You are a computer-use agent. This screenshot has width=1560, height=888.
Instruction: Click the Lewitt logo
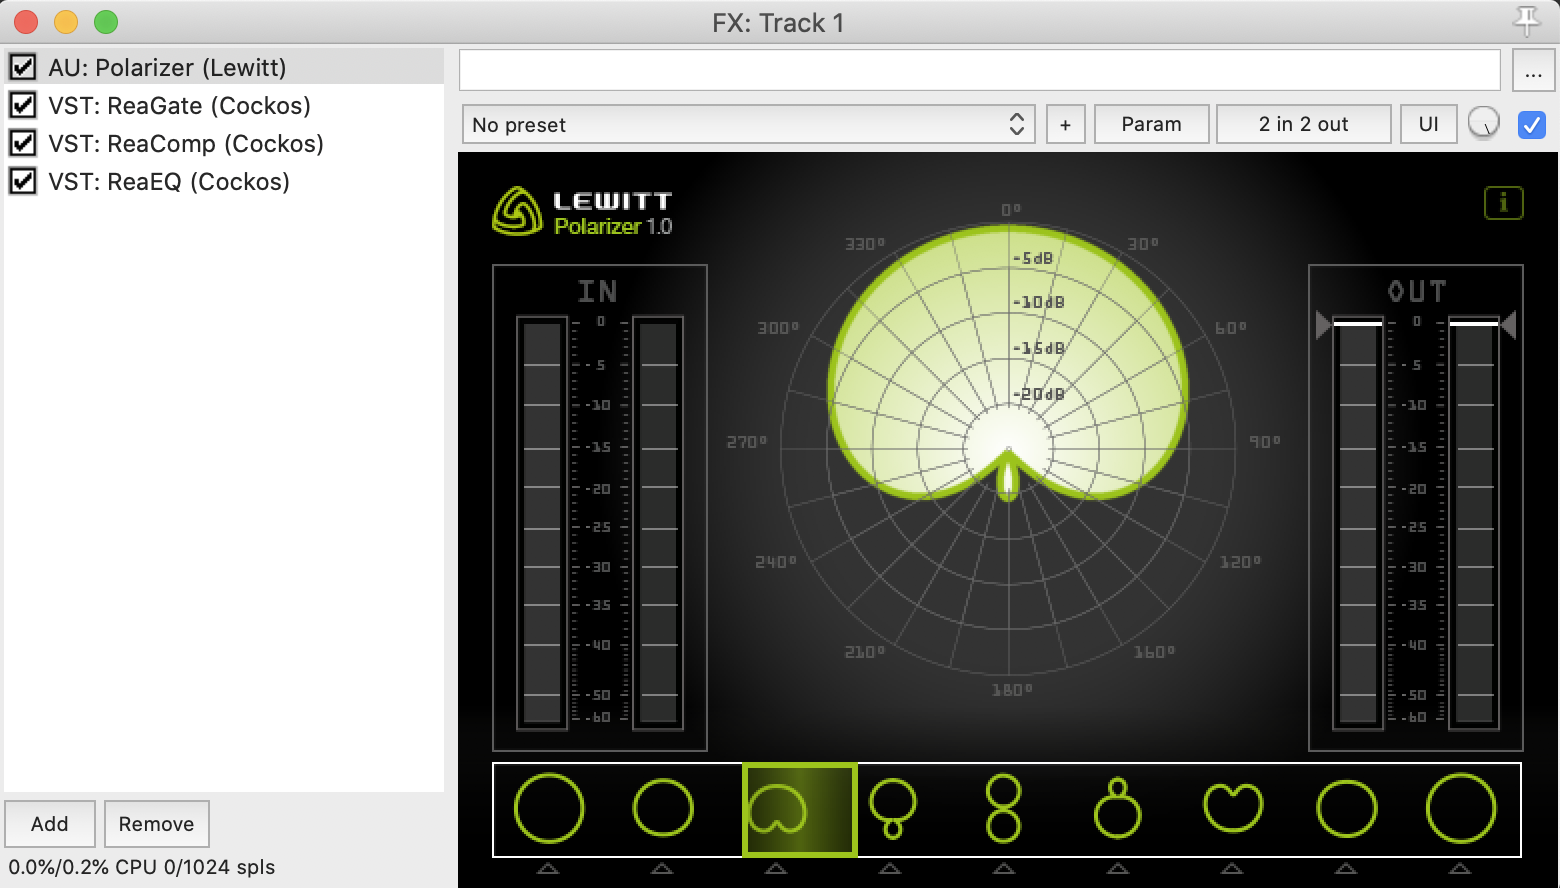pos(516,211)
